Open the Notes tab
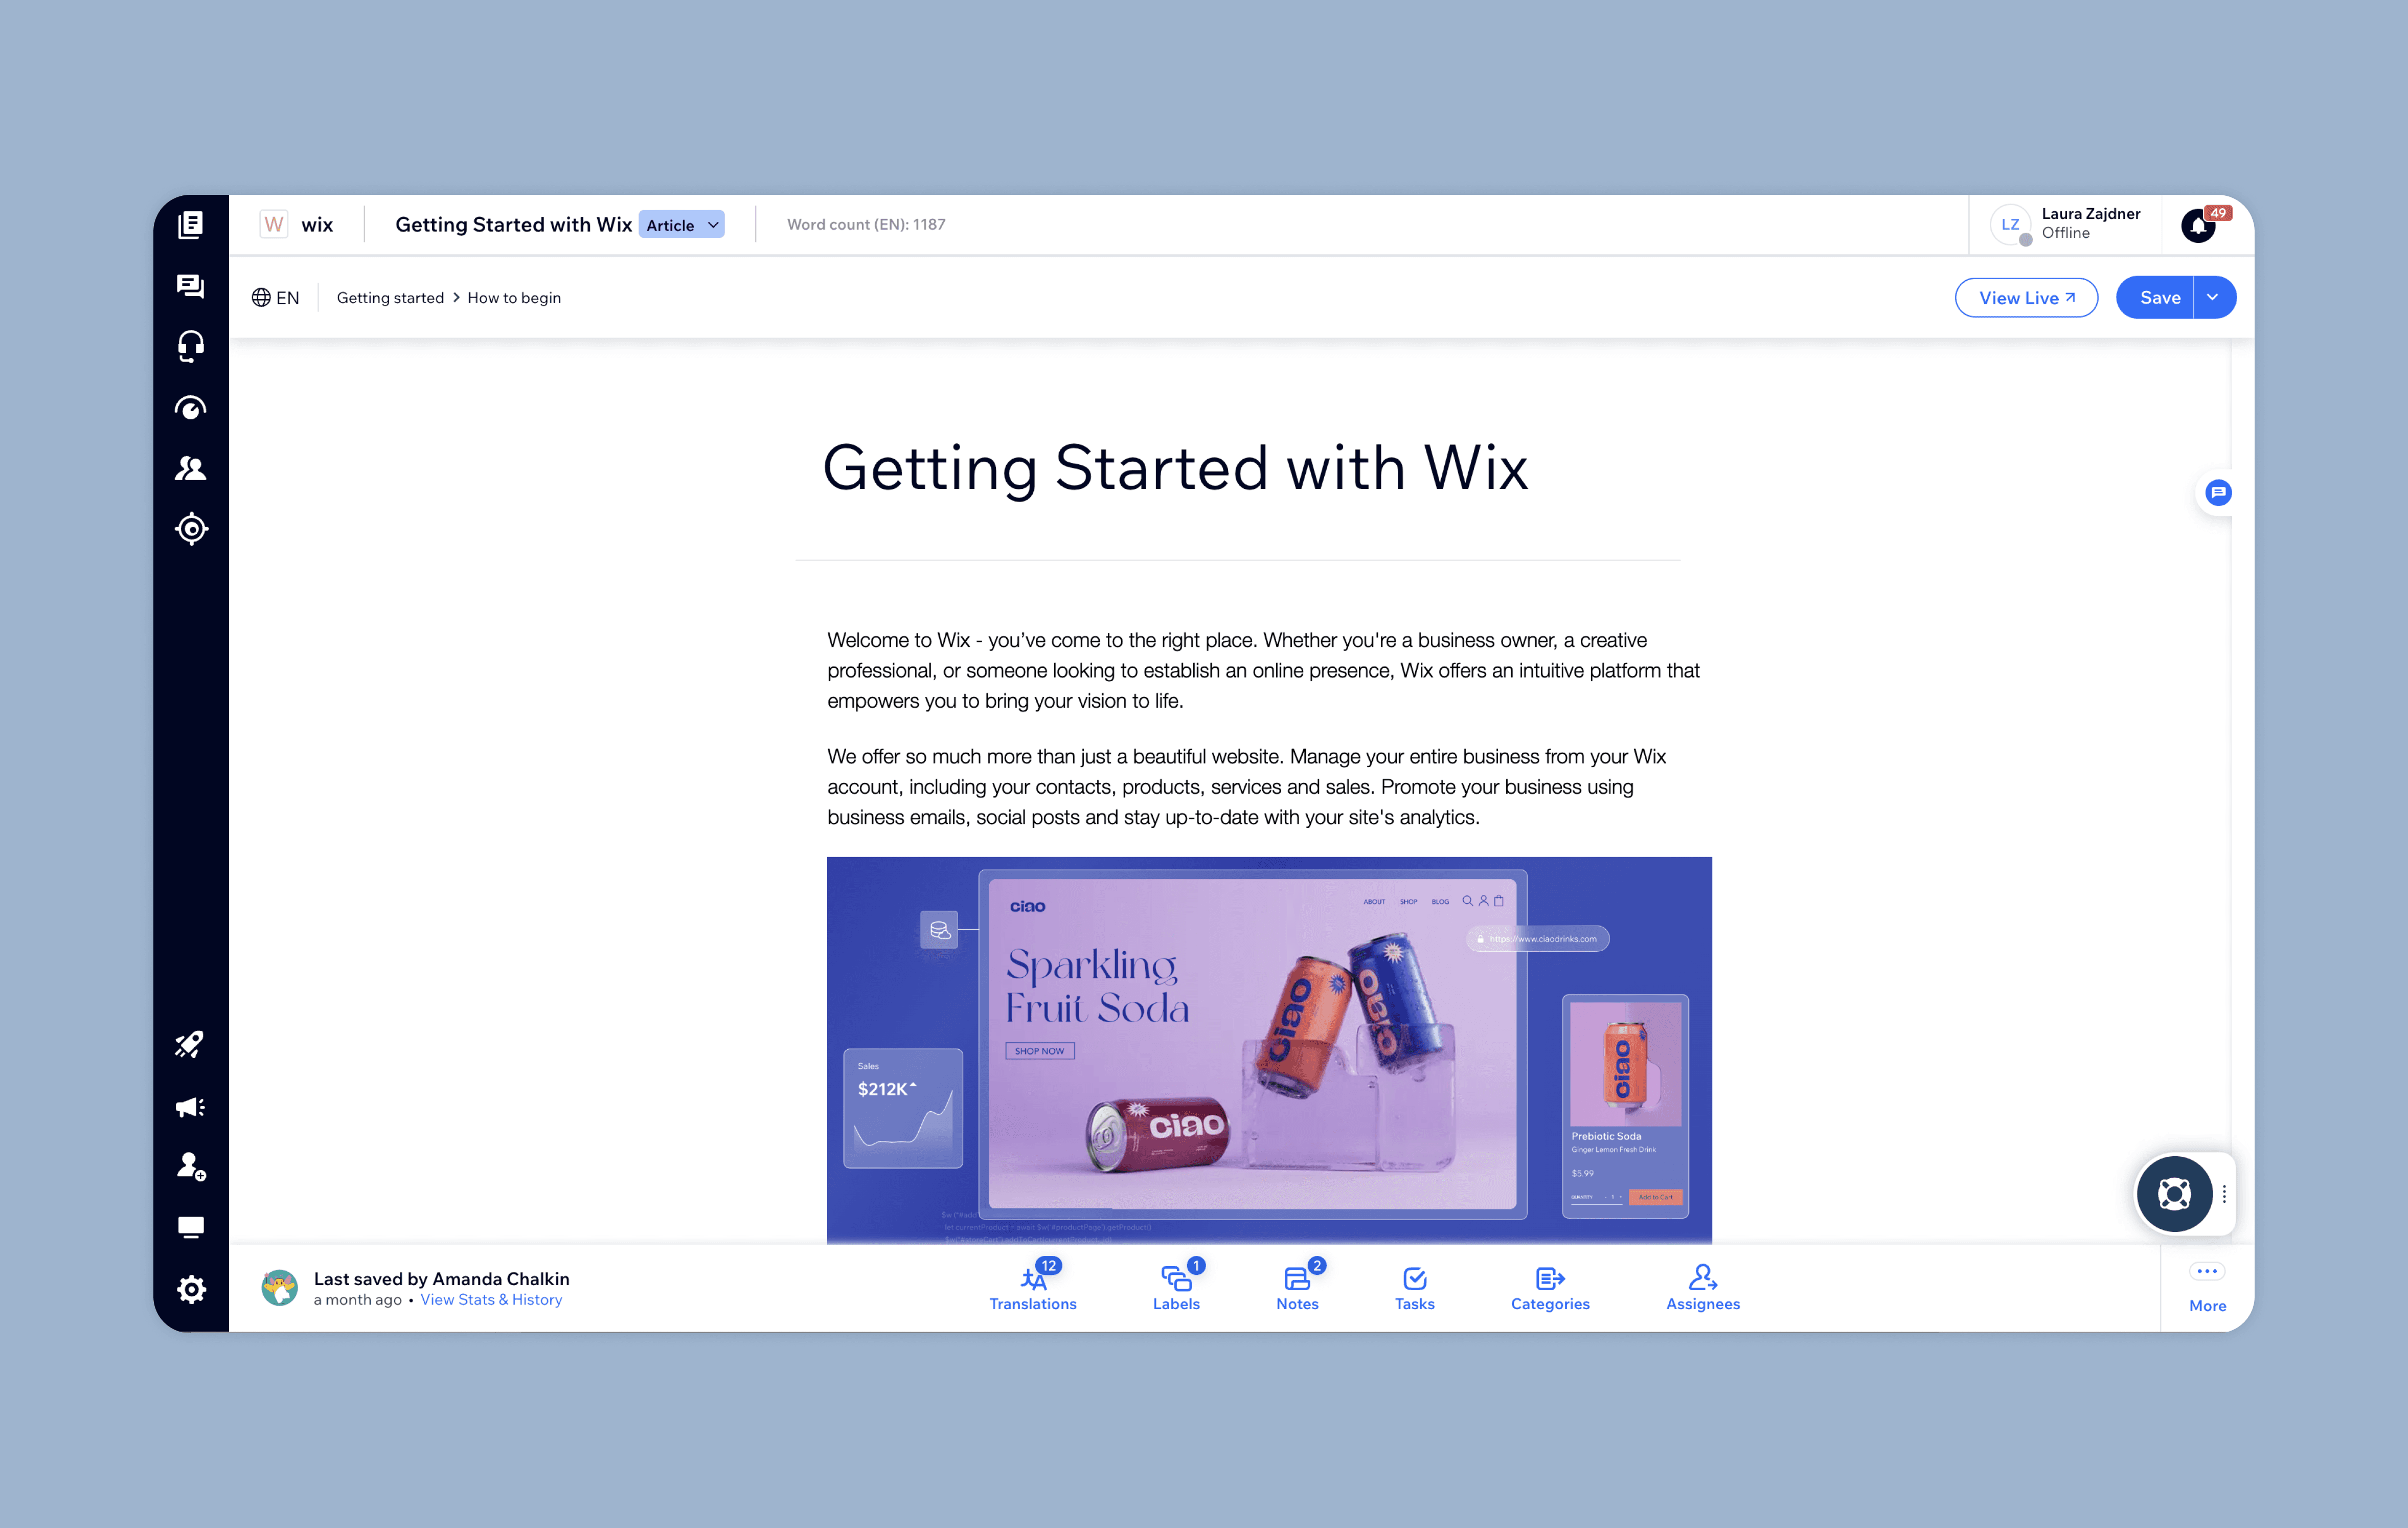This screenshot has width=2408, height=1528. (1297, 1287)
